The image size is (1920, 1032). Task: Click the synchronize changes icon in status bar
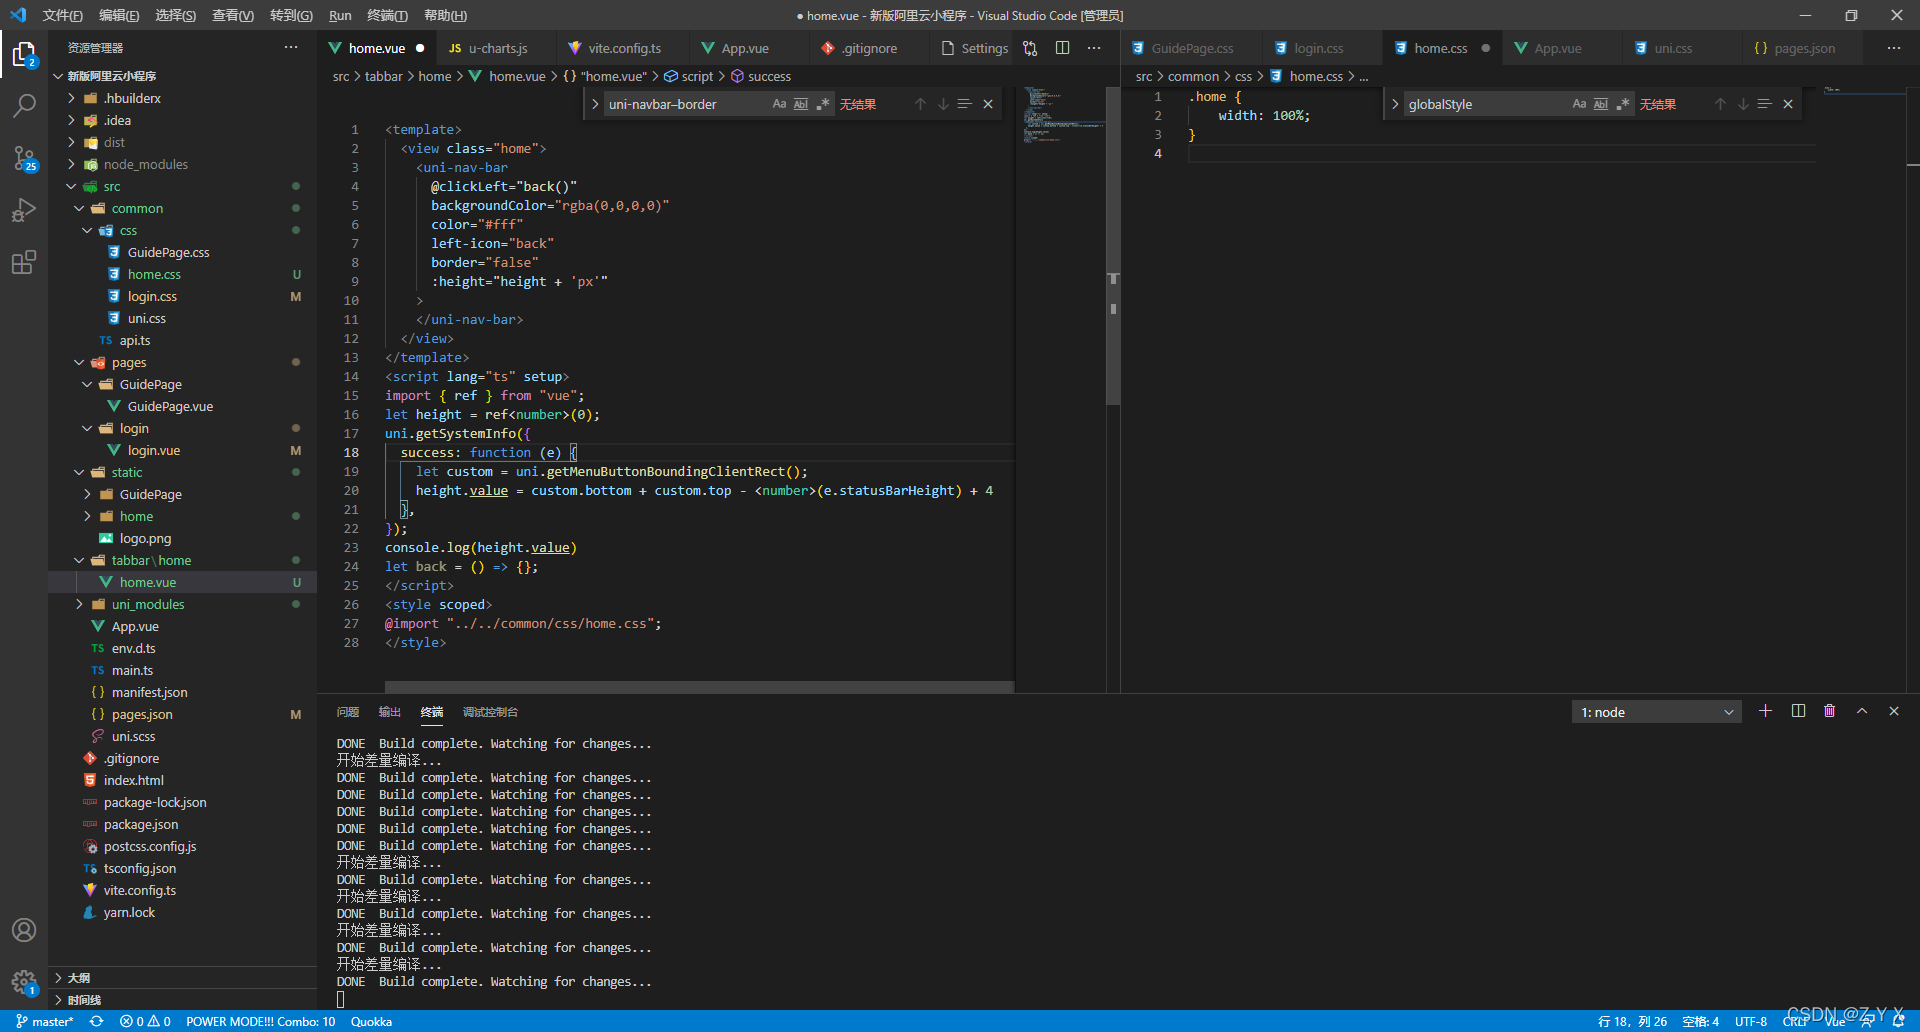pyautogui.click(x=96, y=1021)
